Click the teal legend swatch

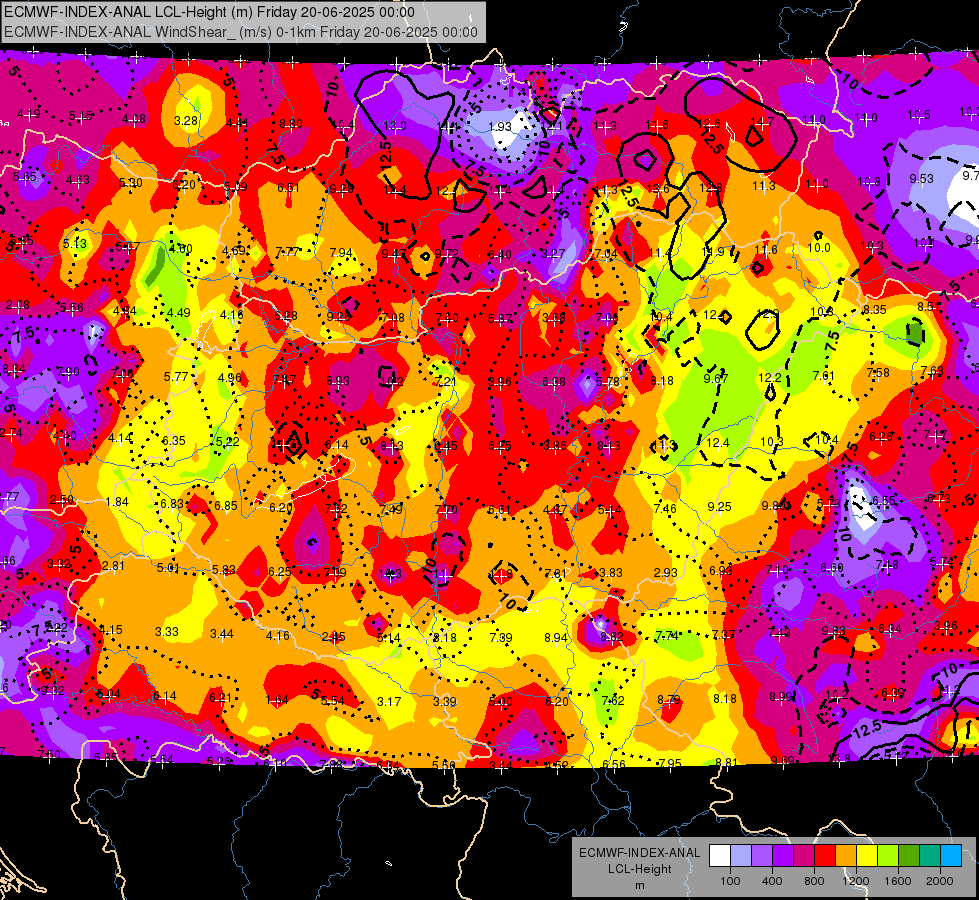pyautogui.click(x=930, y=856)
